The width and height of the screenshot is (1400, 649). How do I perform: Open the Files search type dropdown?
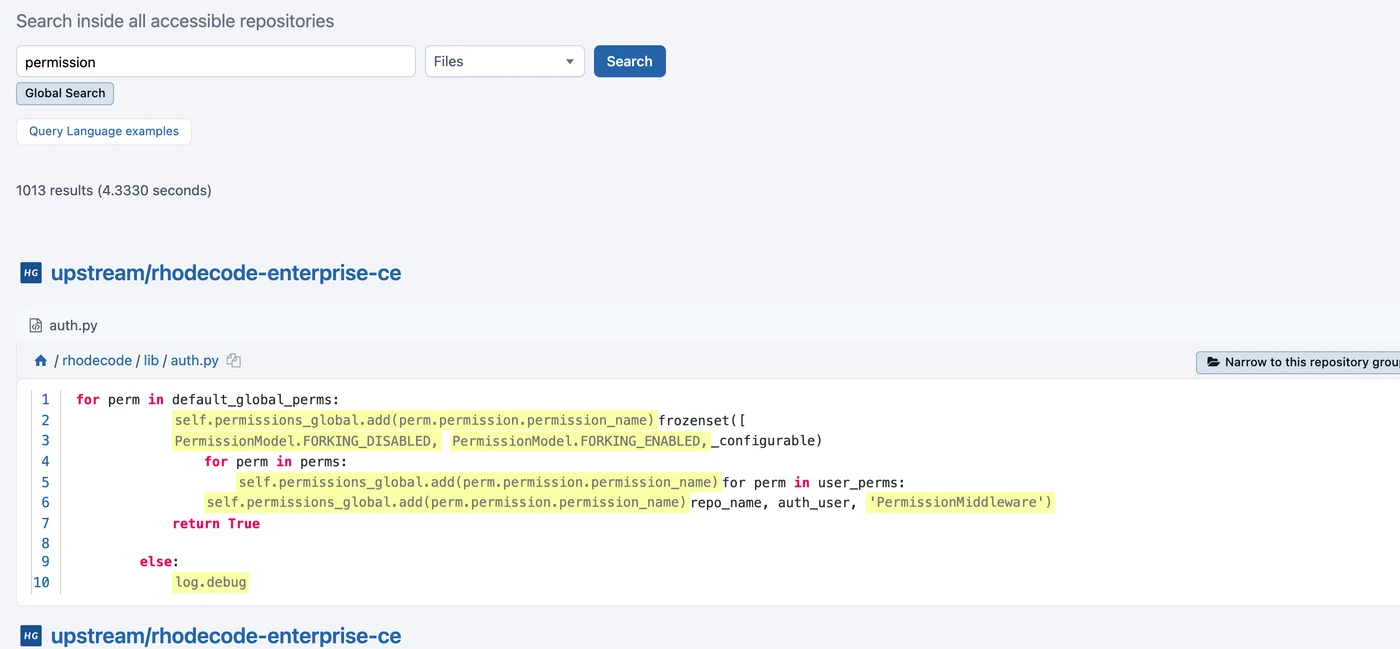tap(505, 61)
